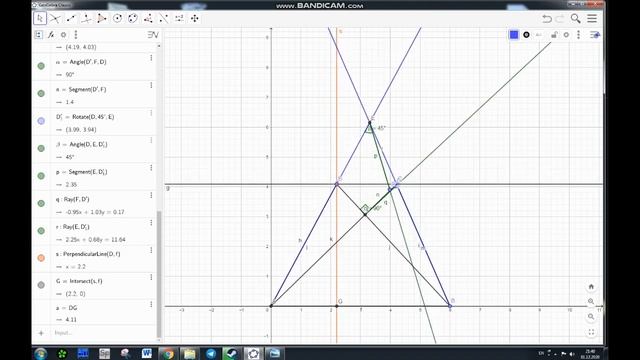Select the Move tool
Image resolution: width=640 pixels, height=360 pixels.
[40, 18]
